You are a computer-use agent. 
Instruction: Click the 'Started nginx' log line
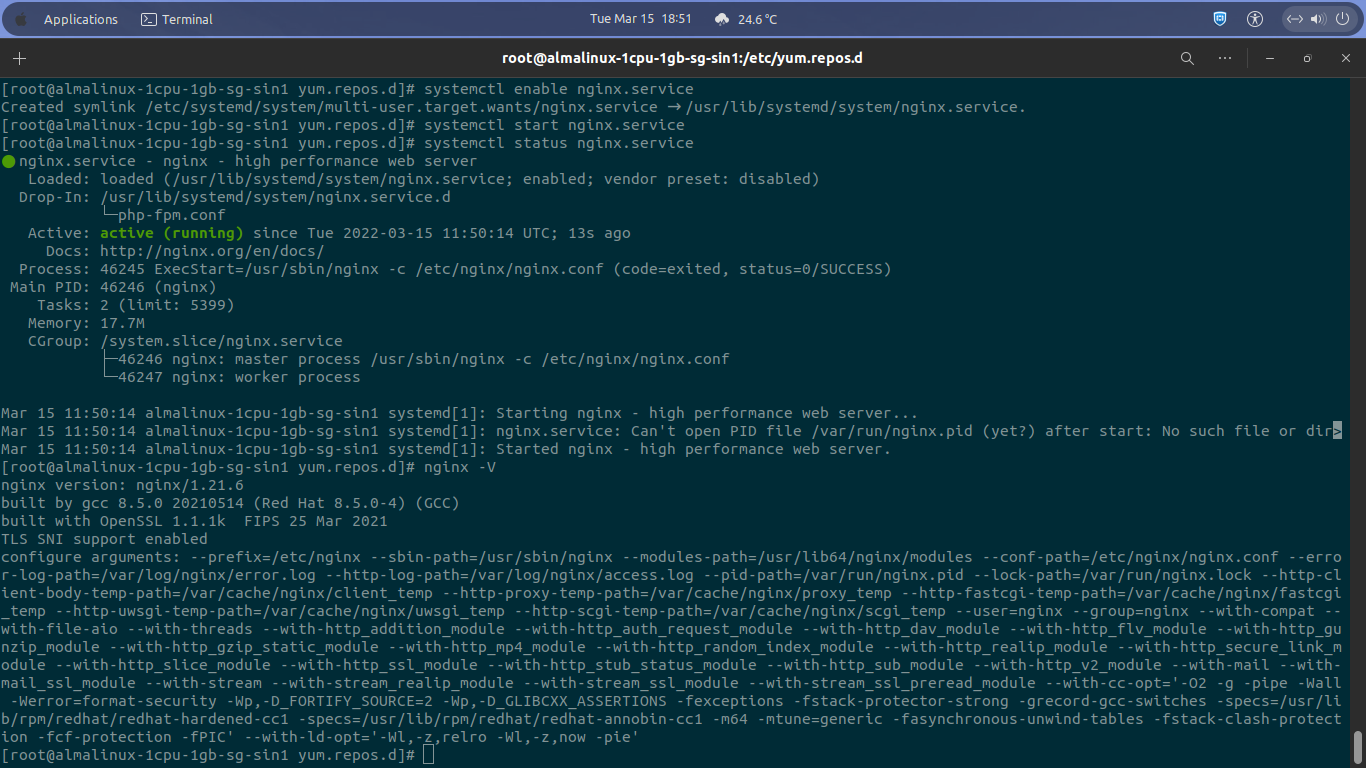[x=445, y=449]
